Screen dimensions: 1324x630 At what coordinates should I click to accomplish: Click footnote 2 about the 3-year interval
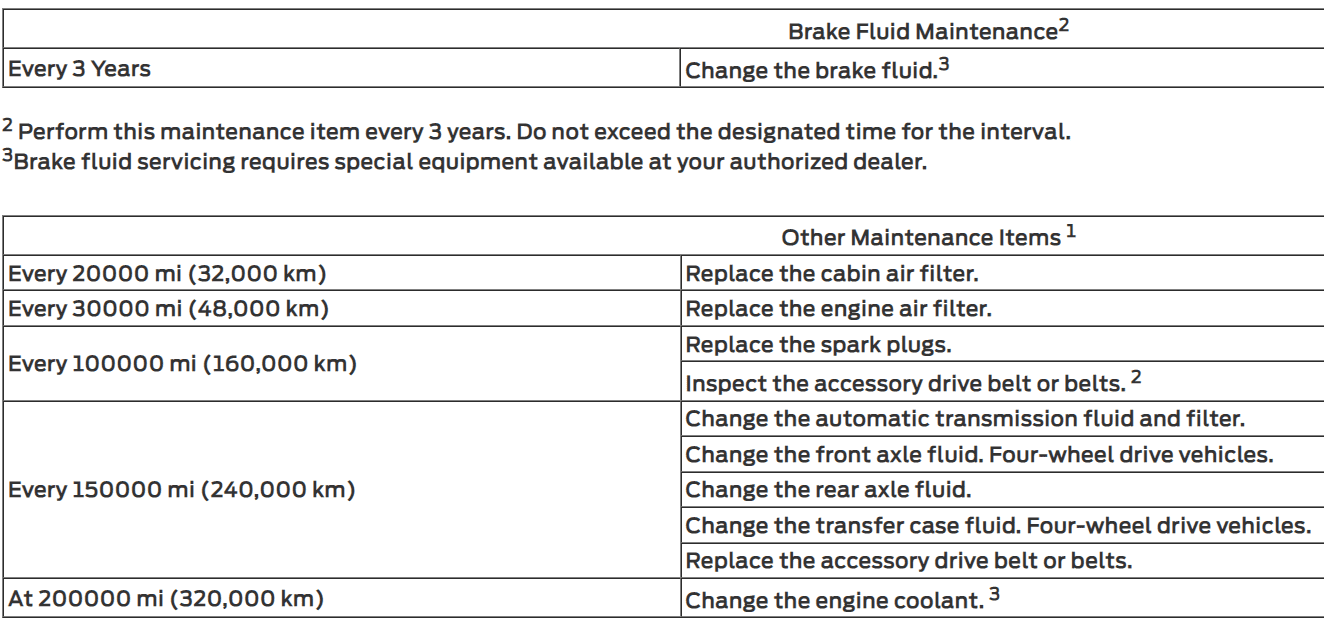click(534, 131)
